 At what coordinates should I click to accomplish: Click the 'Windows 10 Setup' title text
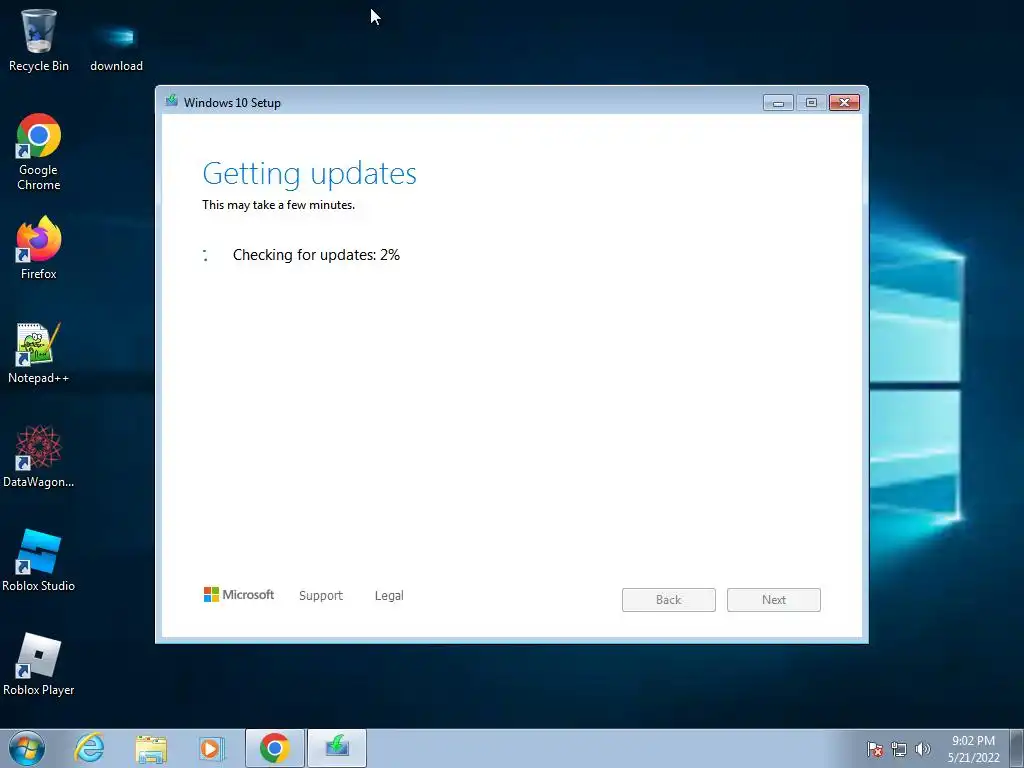coord(232,103)
